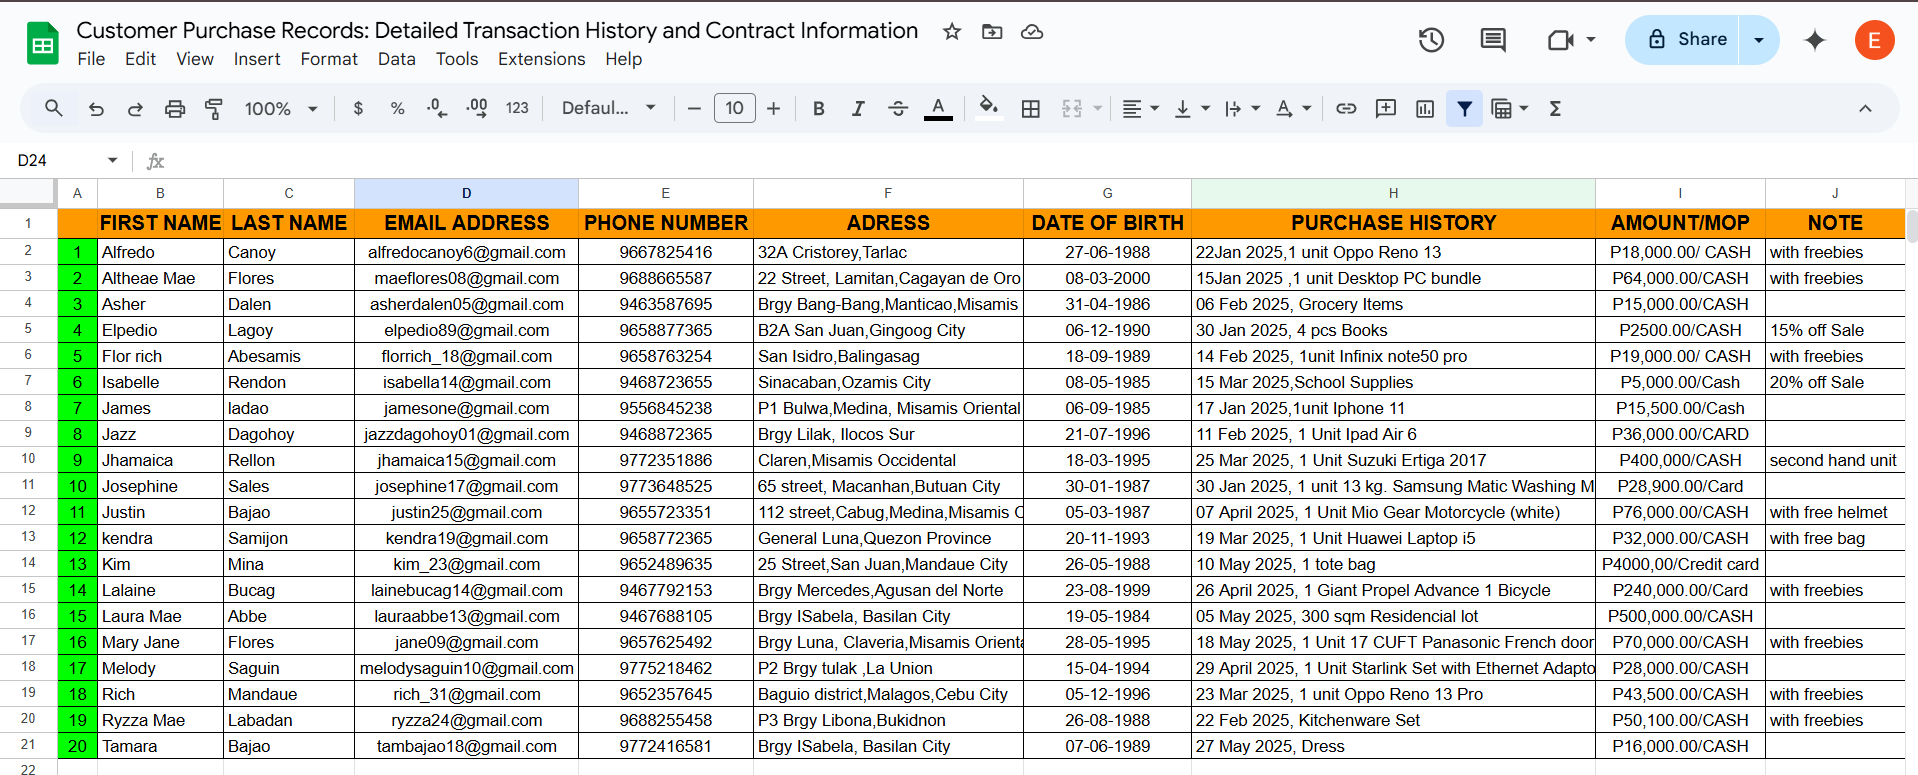Toggle italic formatting
The height and width of the screenshot is (775, 1918).
tap(858, 109)
